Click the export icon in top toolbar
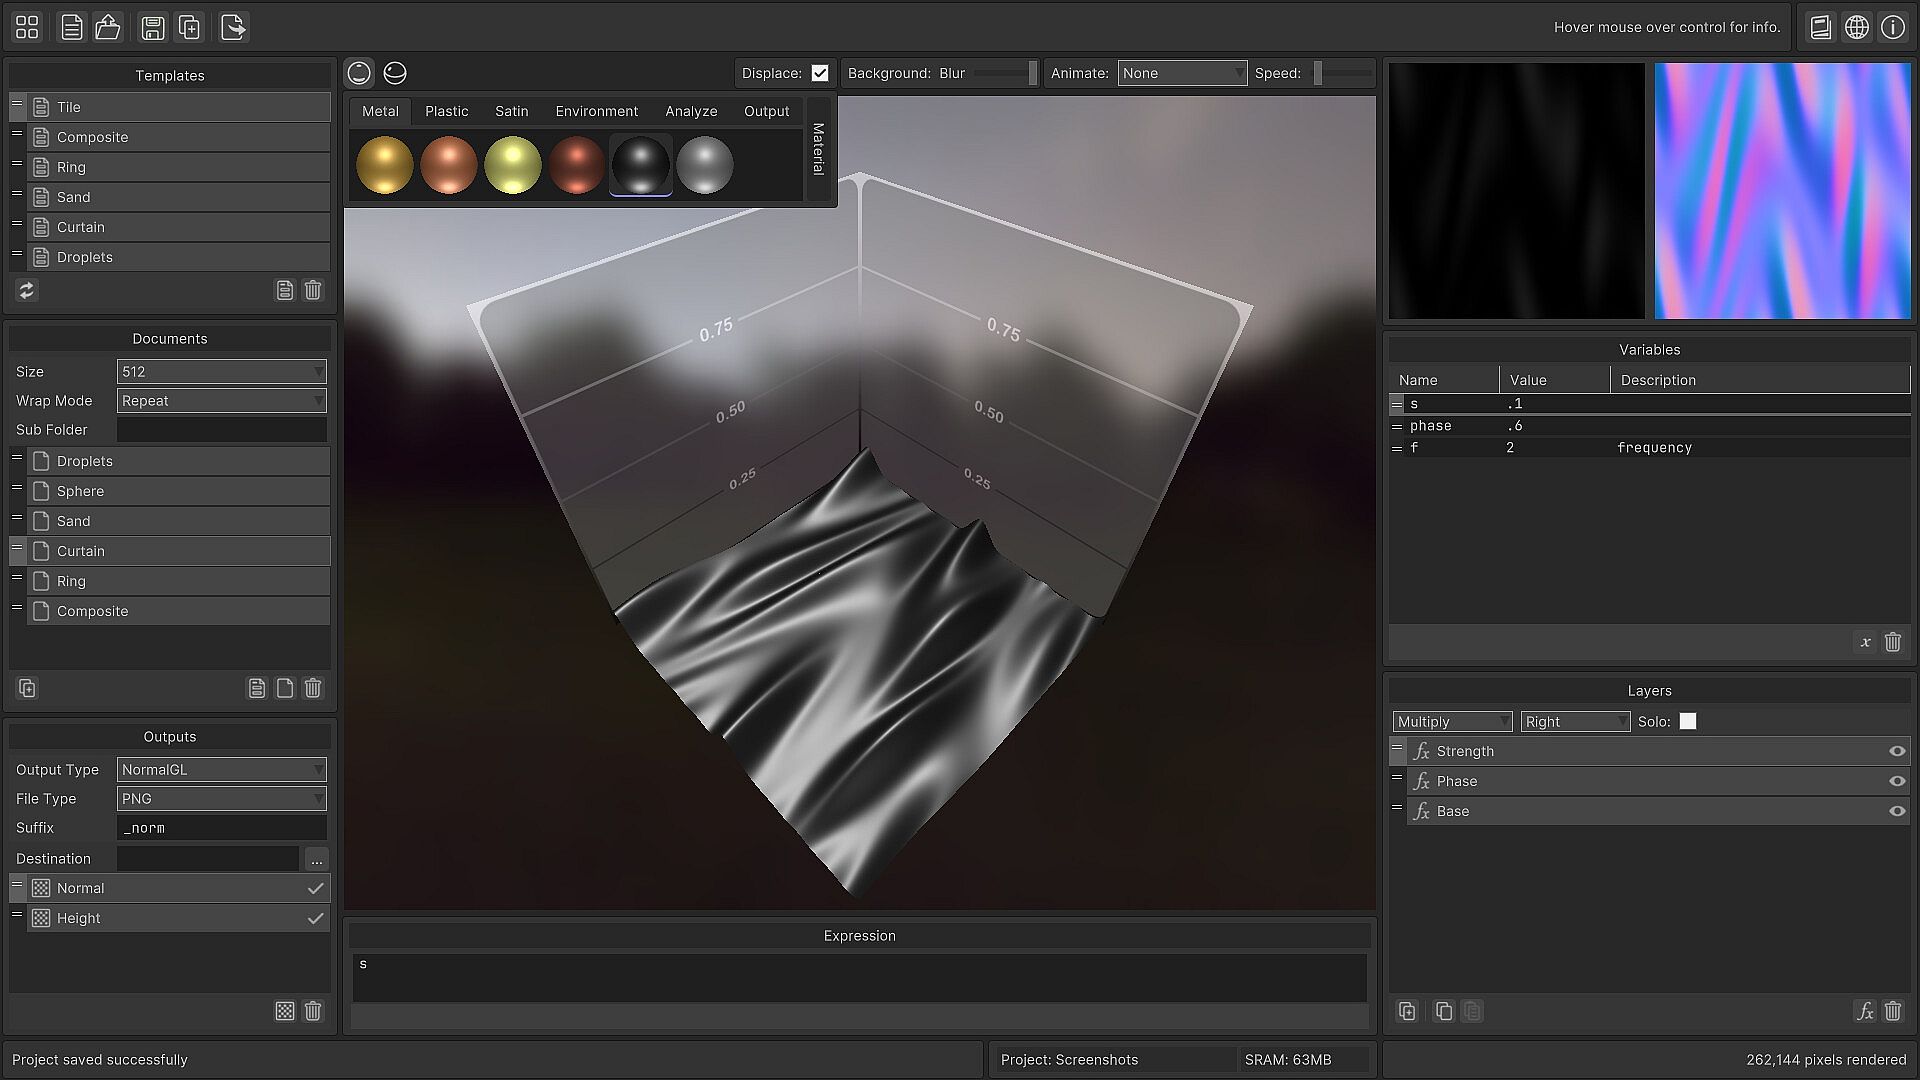The width and height of the screenshot is (1920, 1080). click(x=233, y=27)
